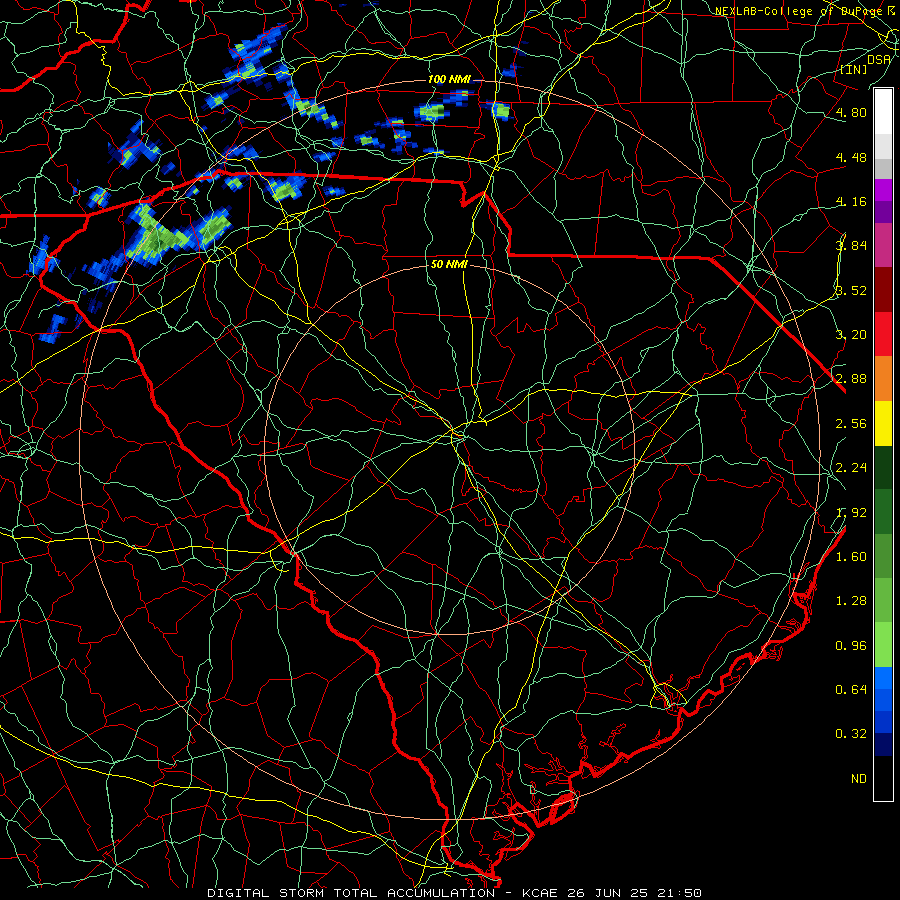900x900 pixels.
Task: Click the navy blue legend swatch
Action: 883,745
